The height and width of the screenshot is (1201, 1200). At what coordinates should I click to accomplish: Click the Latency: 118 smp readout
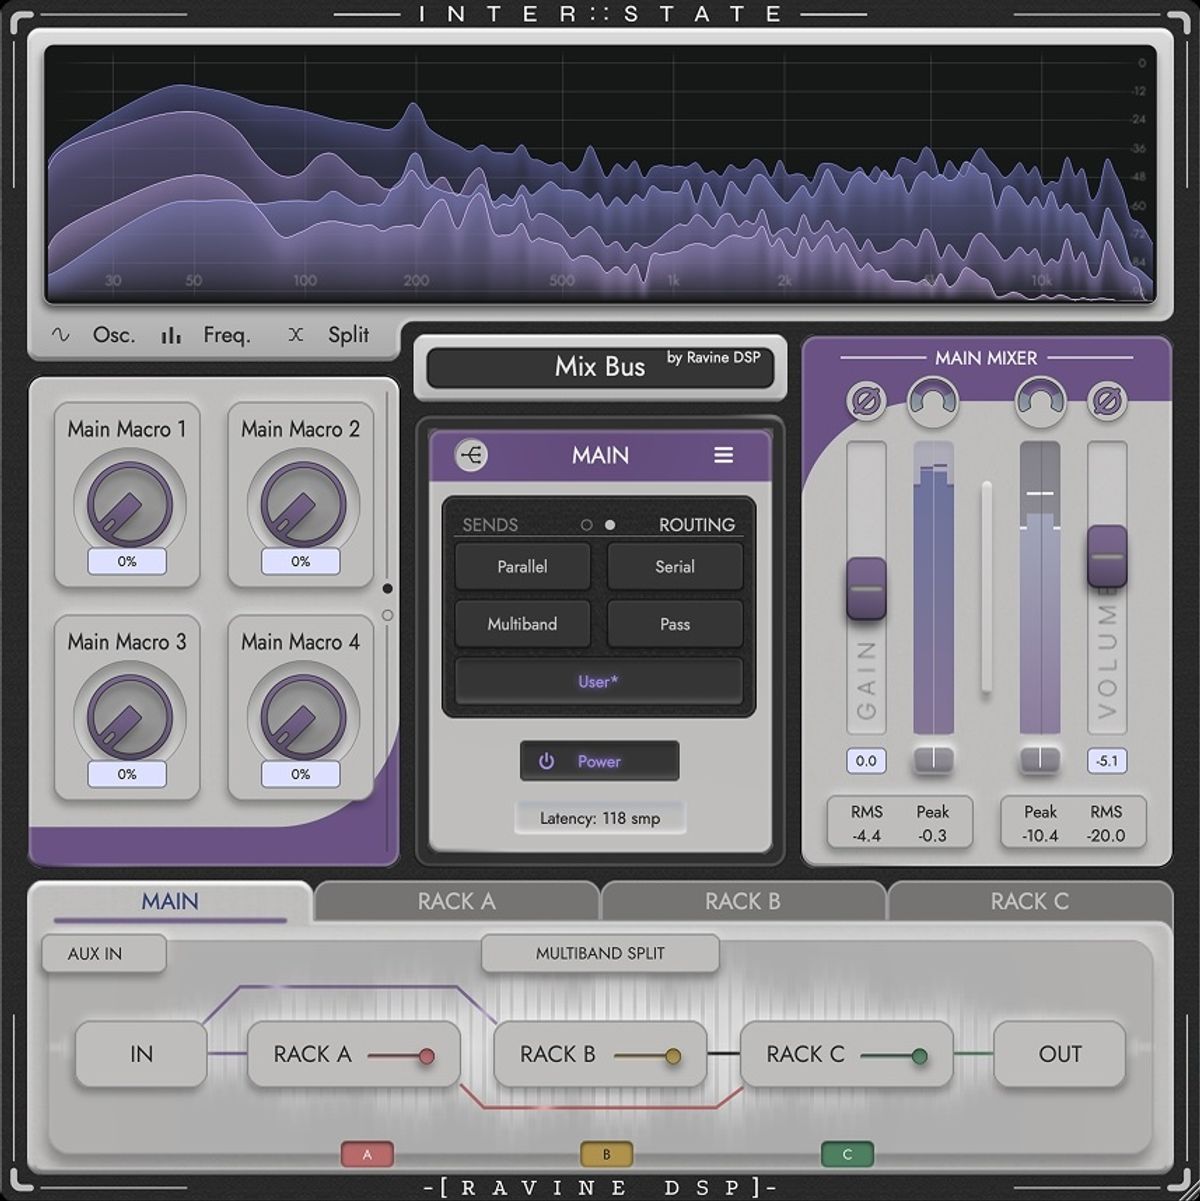(600, 818)
